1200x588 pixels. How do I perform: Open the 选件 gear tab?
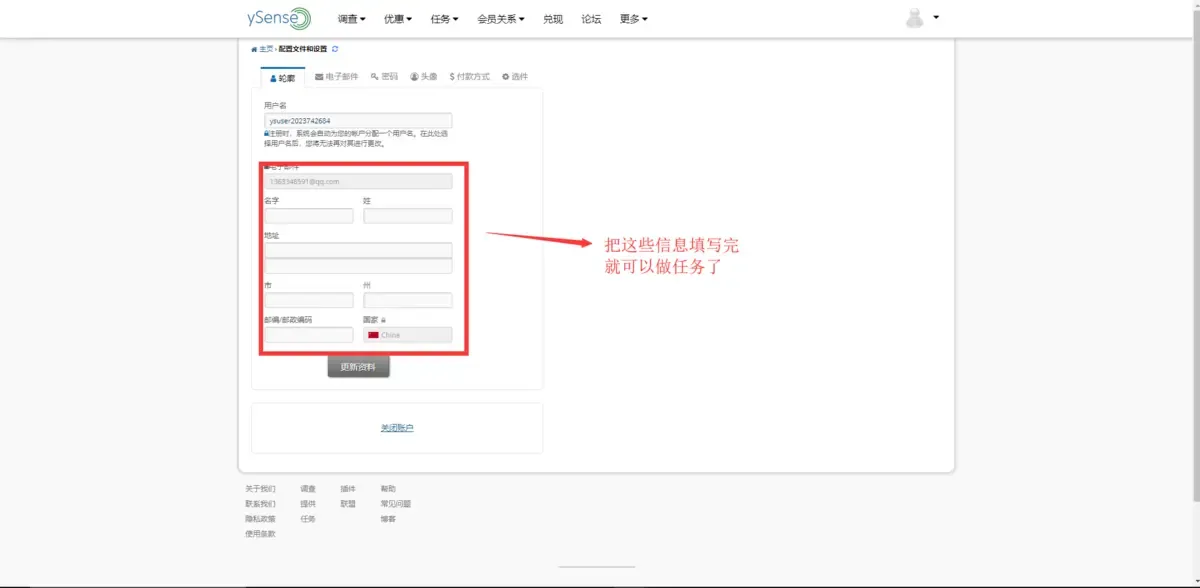[x=515, y=77]
